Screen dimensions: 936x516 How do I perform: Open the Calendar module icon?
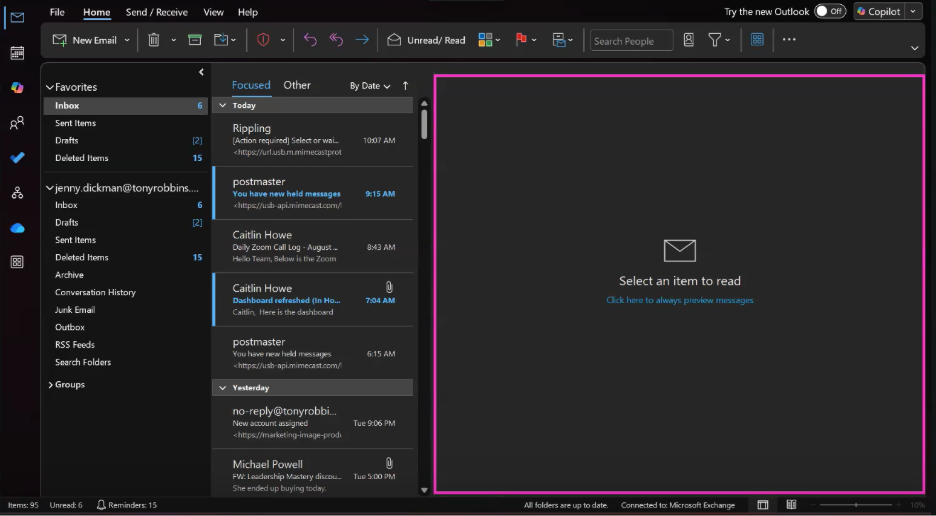[x=17, y=53]
